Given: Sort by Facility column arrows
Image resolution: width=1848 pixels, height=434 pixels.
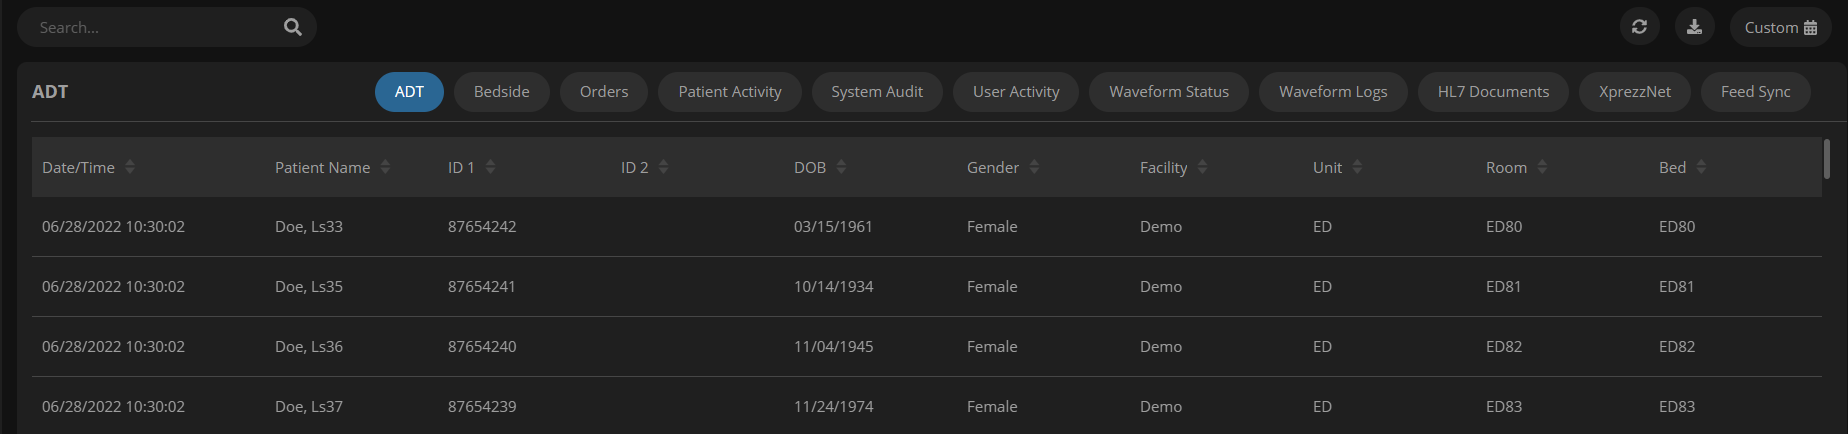Looking at the screenshot, I should 1202,167.
